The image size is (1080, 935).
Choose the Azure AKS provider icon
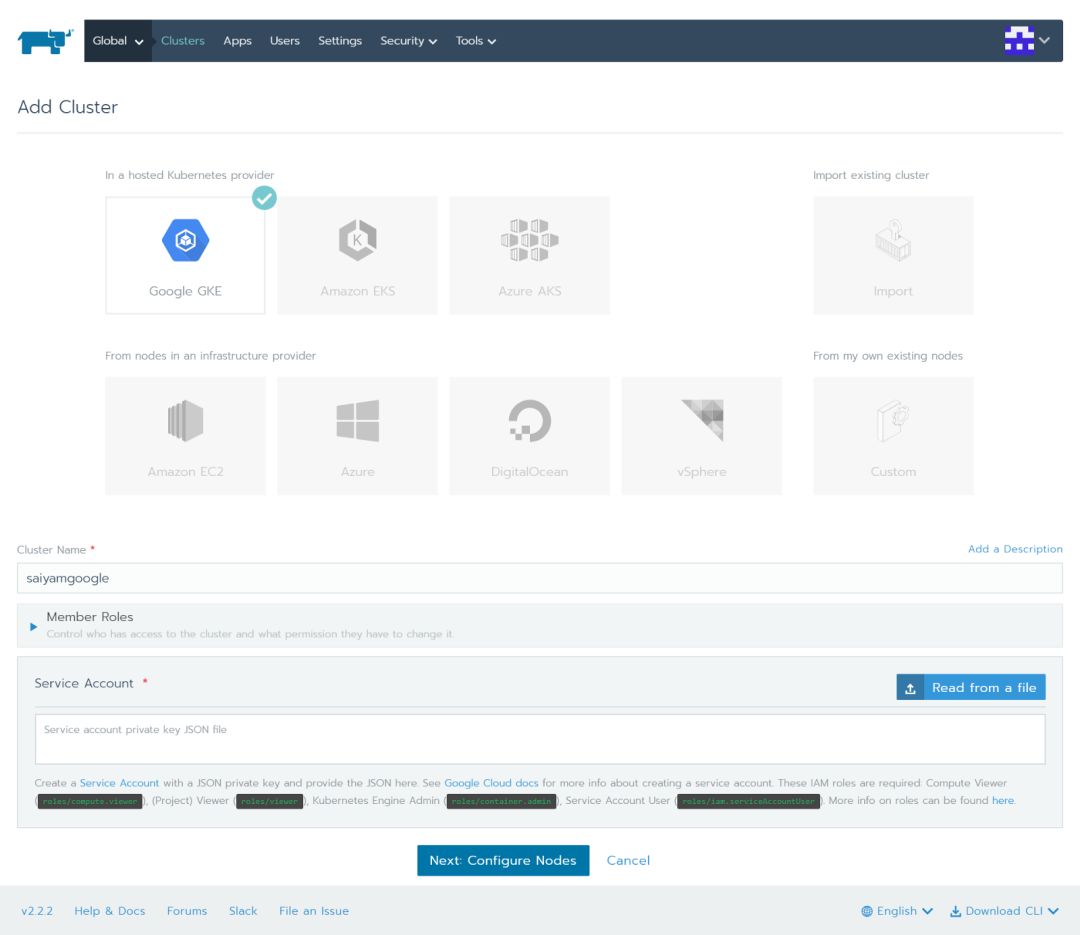click(530, 240)
